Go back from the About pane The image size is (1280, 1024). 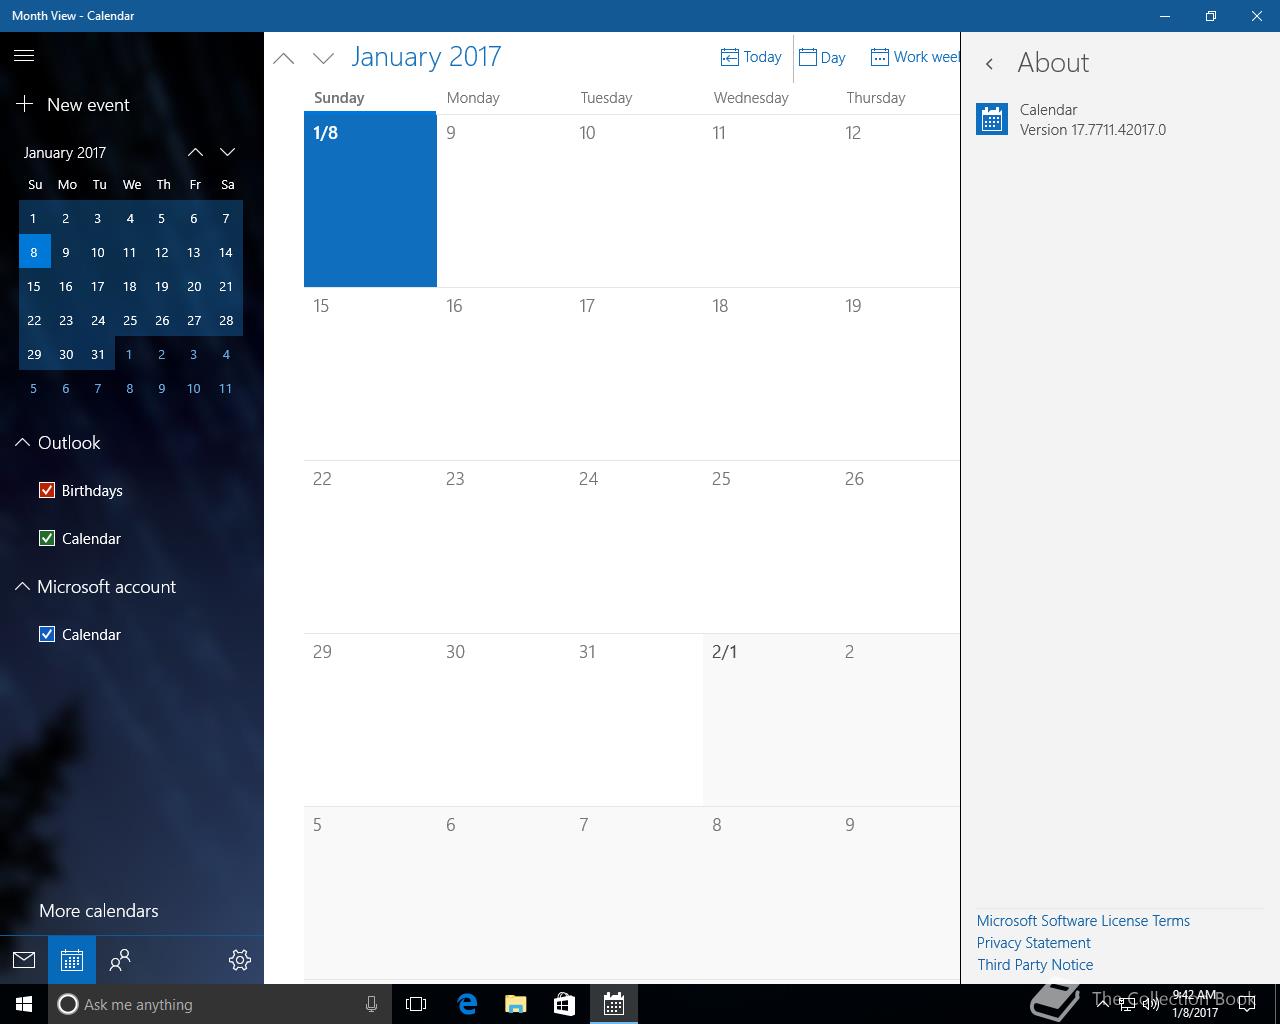tap(990, 63)
